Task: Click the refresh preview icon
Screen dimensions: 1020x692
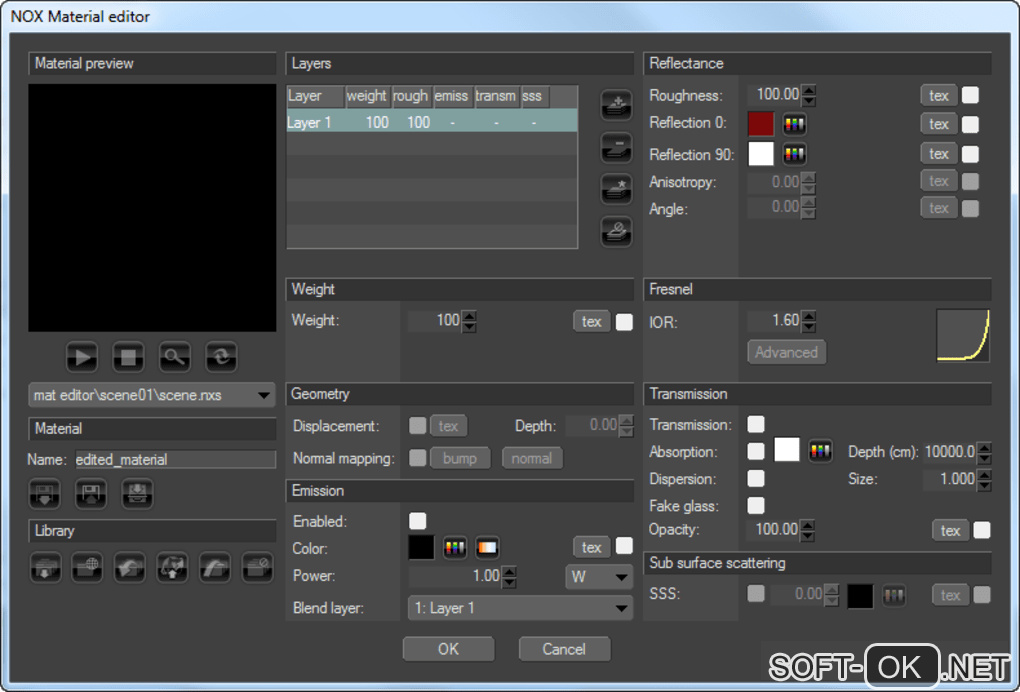Action: (221, 356)
